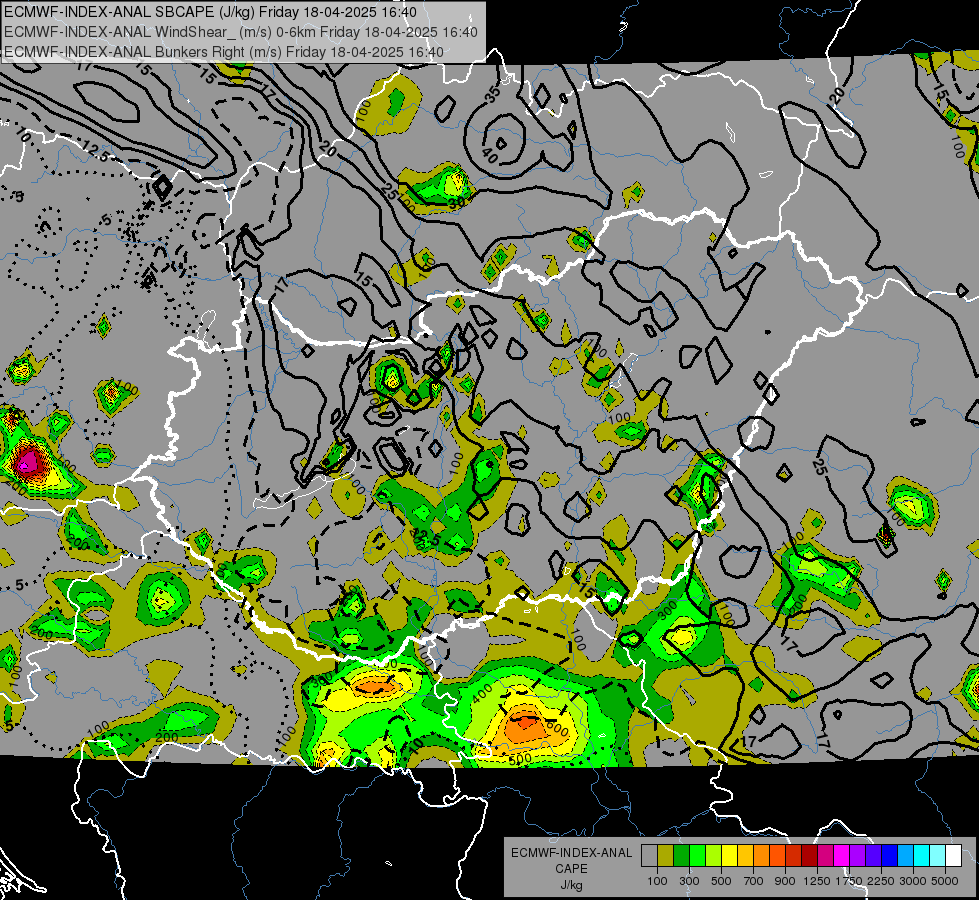This screenshot has height=900, width=979.
Task: Click the bright magenta legend swatch
Action: [842, 856]
